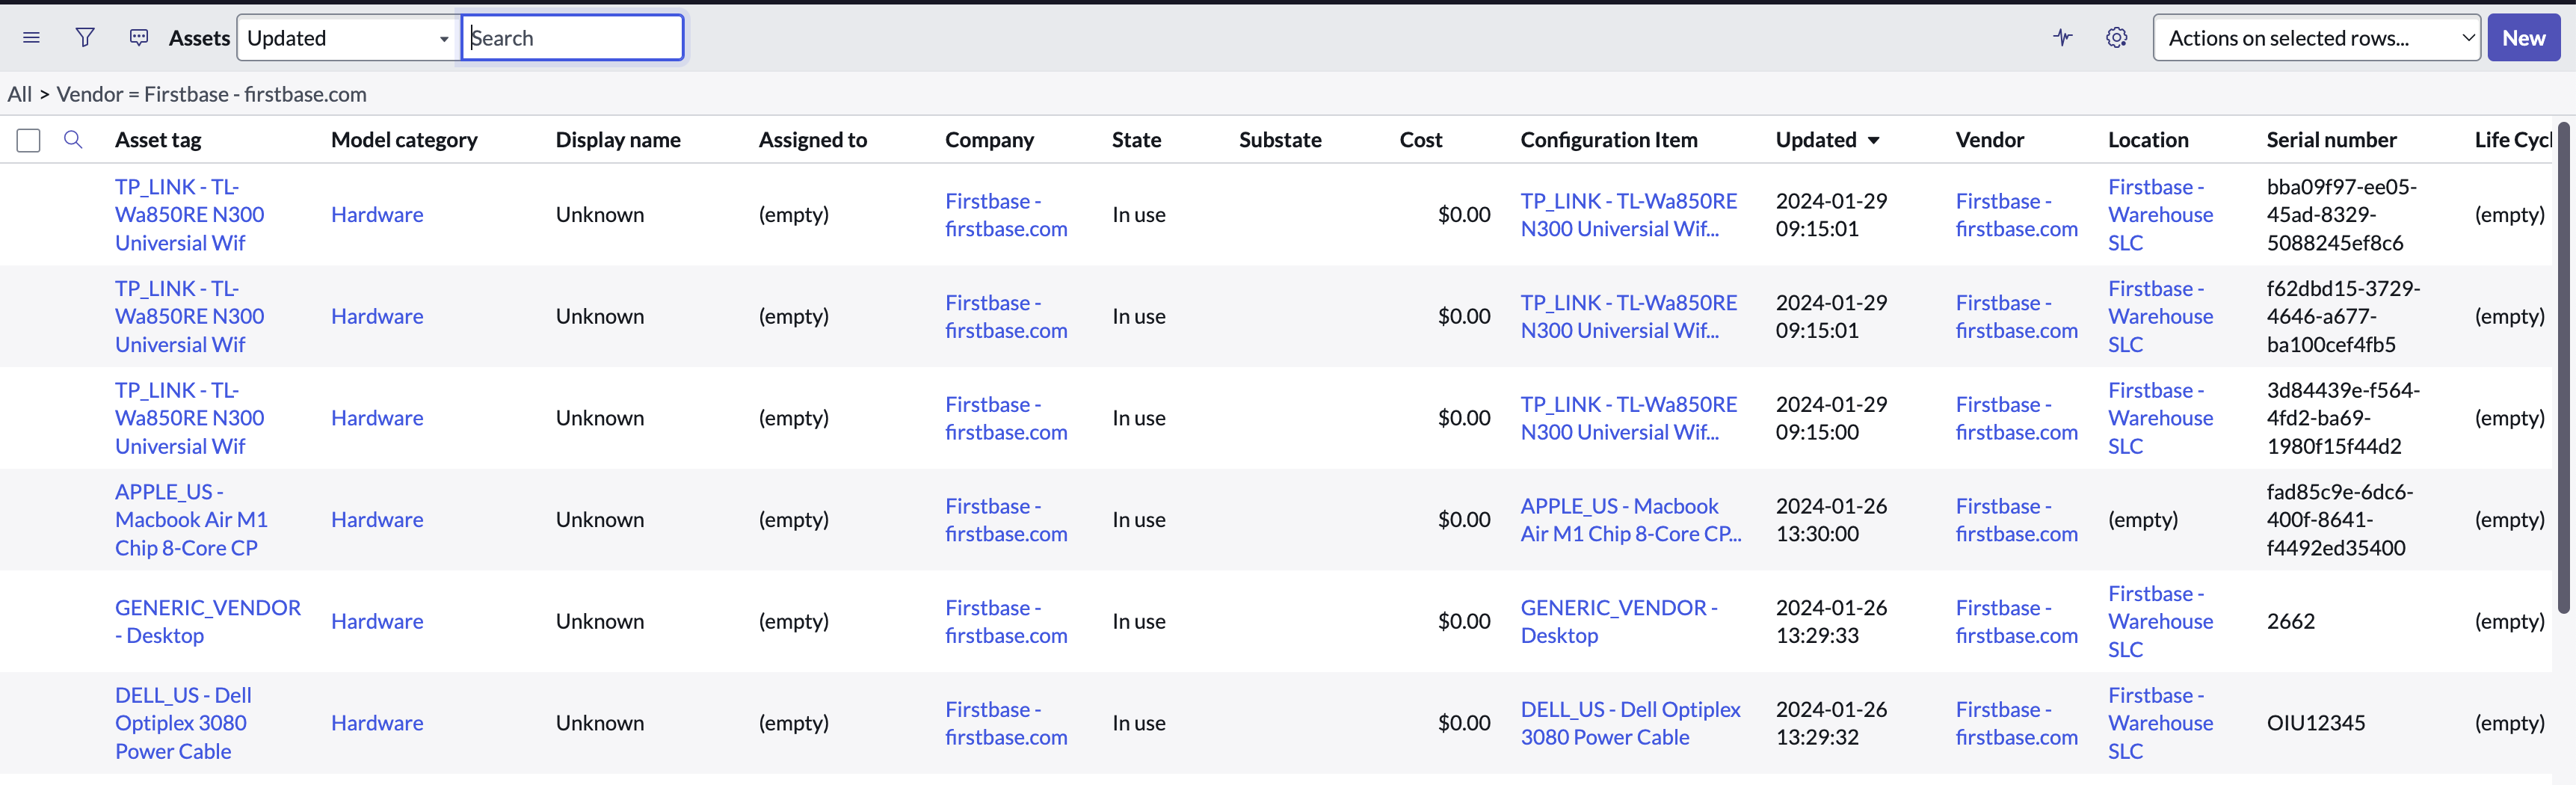Screen dimensions: 2576x785
Task: Open Vendor link in APPLE_US row
Action: coord(2016,520)
